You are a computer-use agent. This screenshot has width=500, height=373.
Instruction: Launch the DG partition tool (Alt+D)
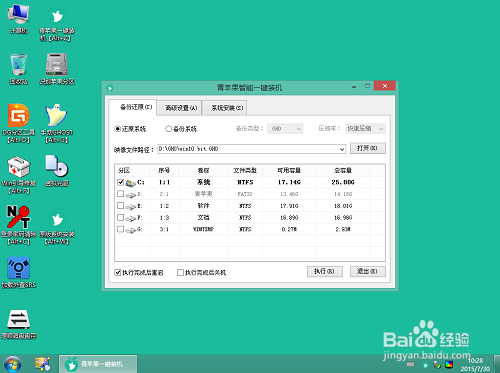click(19, 123)
